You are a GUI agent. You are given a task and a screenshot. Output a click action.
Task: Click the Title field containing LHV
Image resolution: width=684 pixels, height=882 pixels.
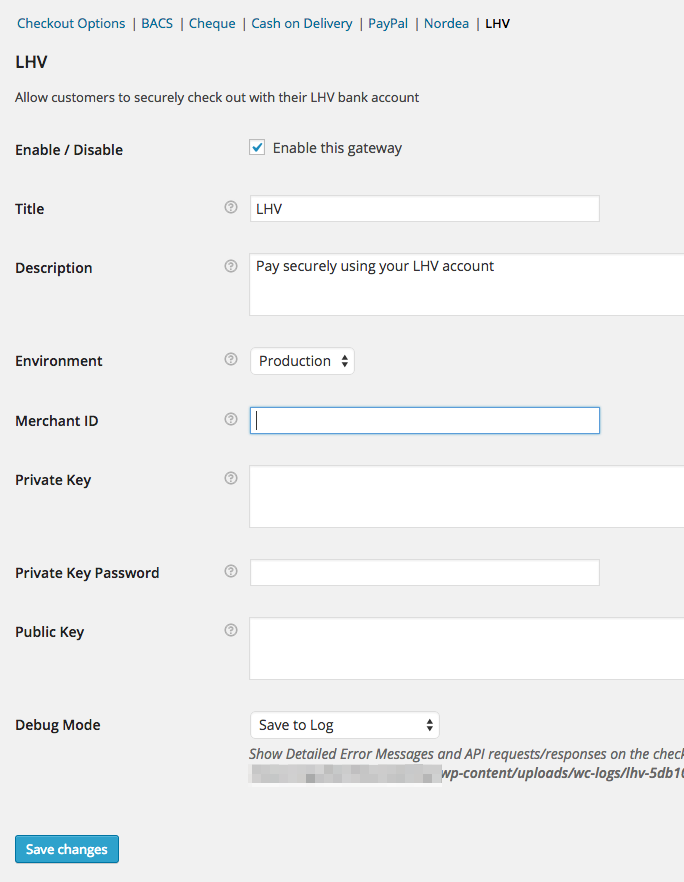[x=425, y=209]
